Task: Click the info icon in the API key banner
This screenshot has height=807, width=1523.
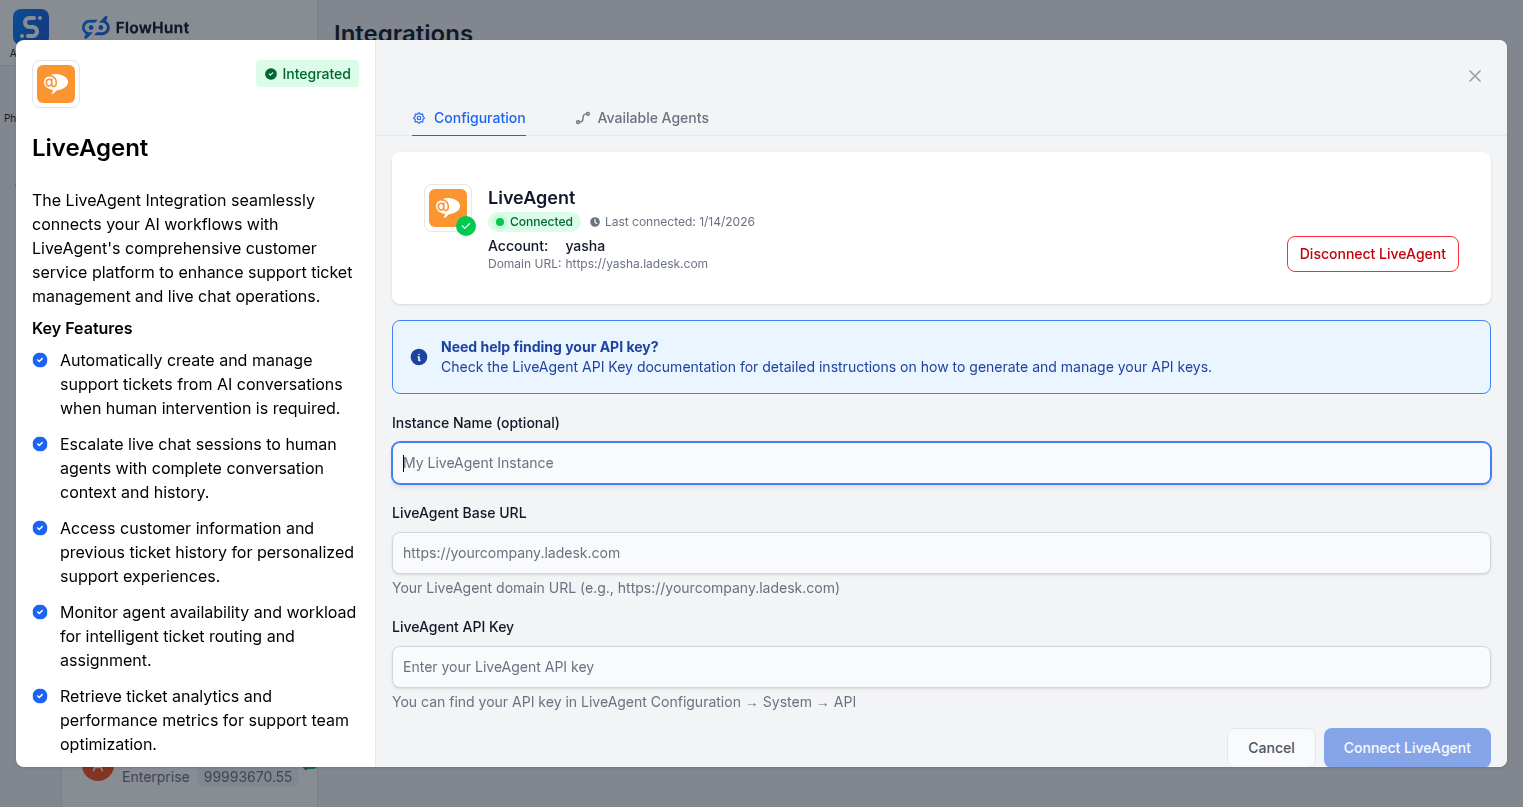Action: (419, 356)
